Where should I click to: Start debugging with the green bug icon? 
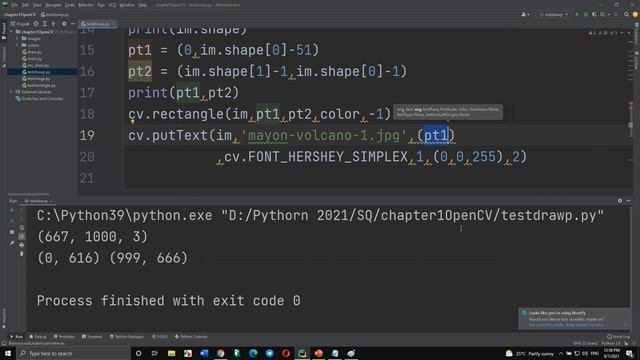click(x=586, y=14)
